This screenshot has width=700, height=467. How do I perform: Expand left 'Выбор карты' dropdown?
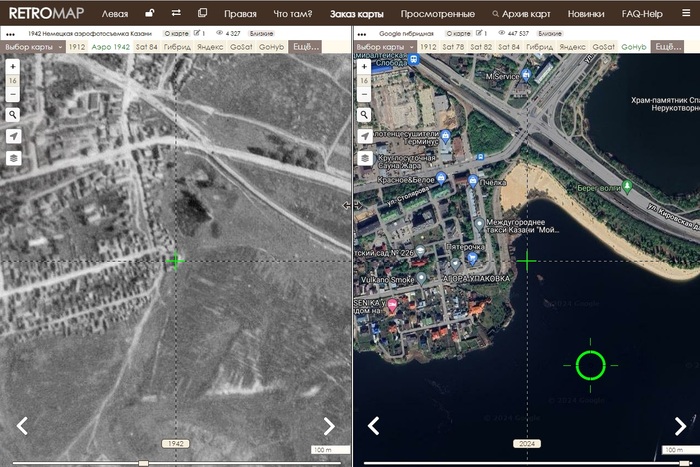tap(31, 47)
